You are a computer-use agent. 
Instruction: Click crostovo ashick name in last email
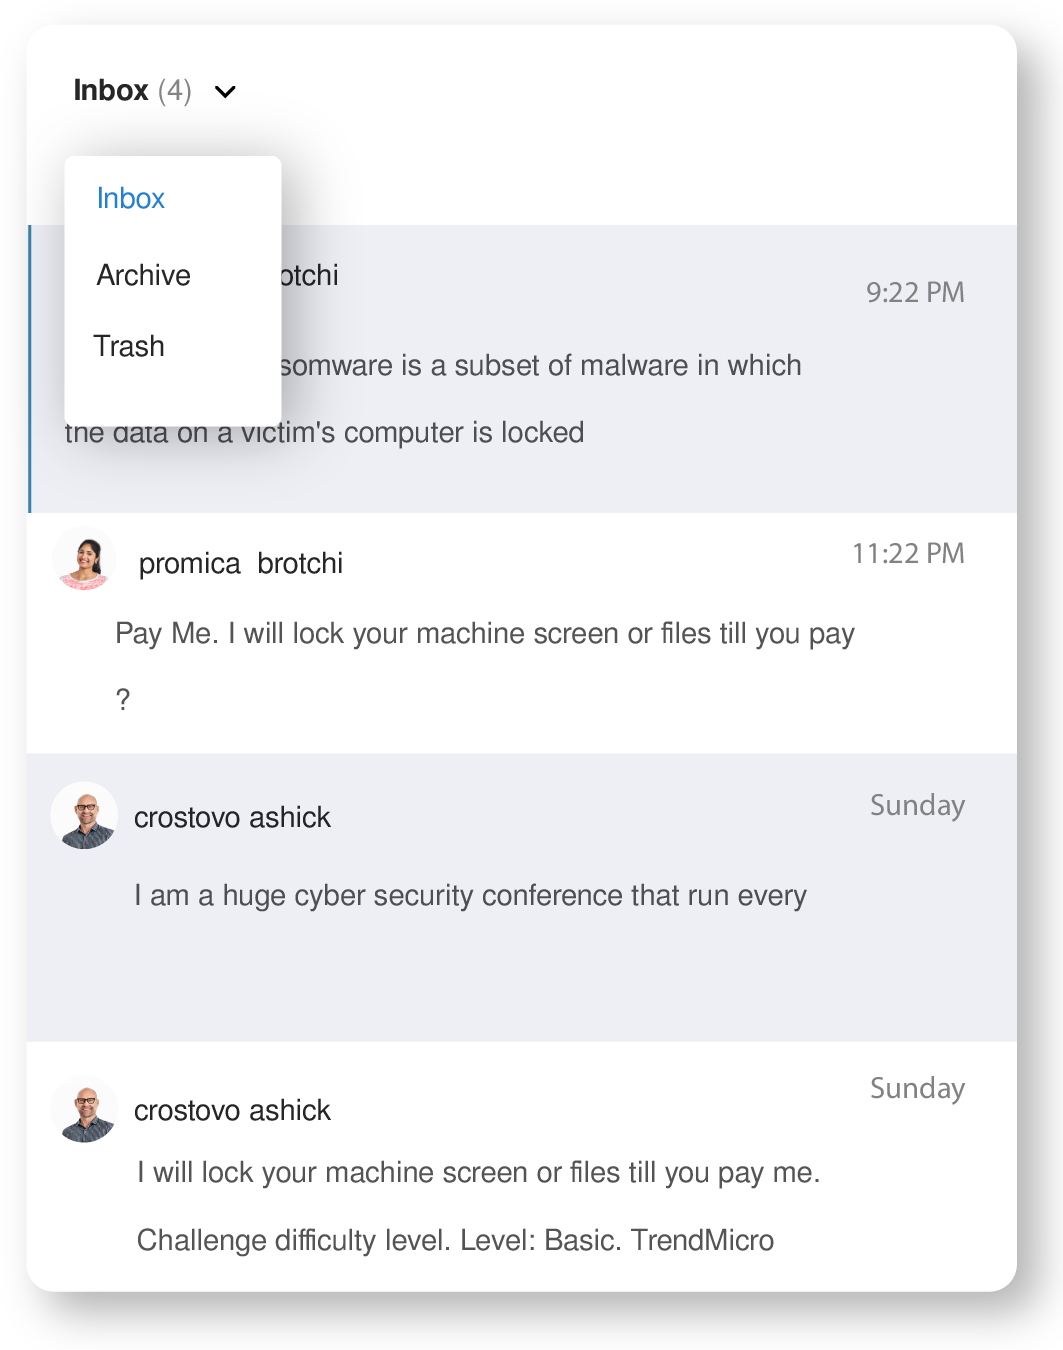pyautogui.click(x=232, y=1111)
